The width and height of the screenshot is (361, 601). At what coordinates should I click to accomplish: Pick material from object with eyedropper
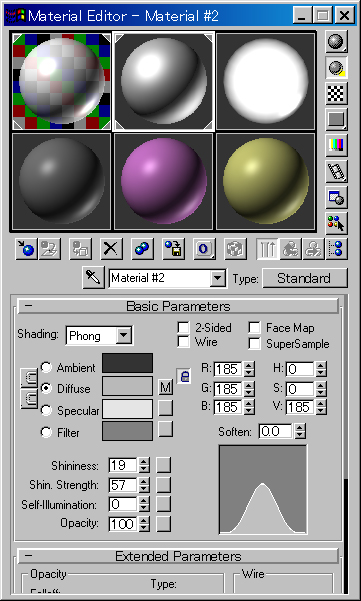93,278
